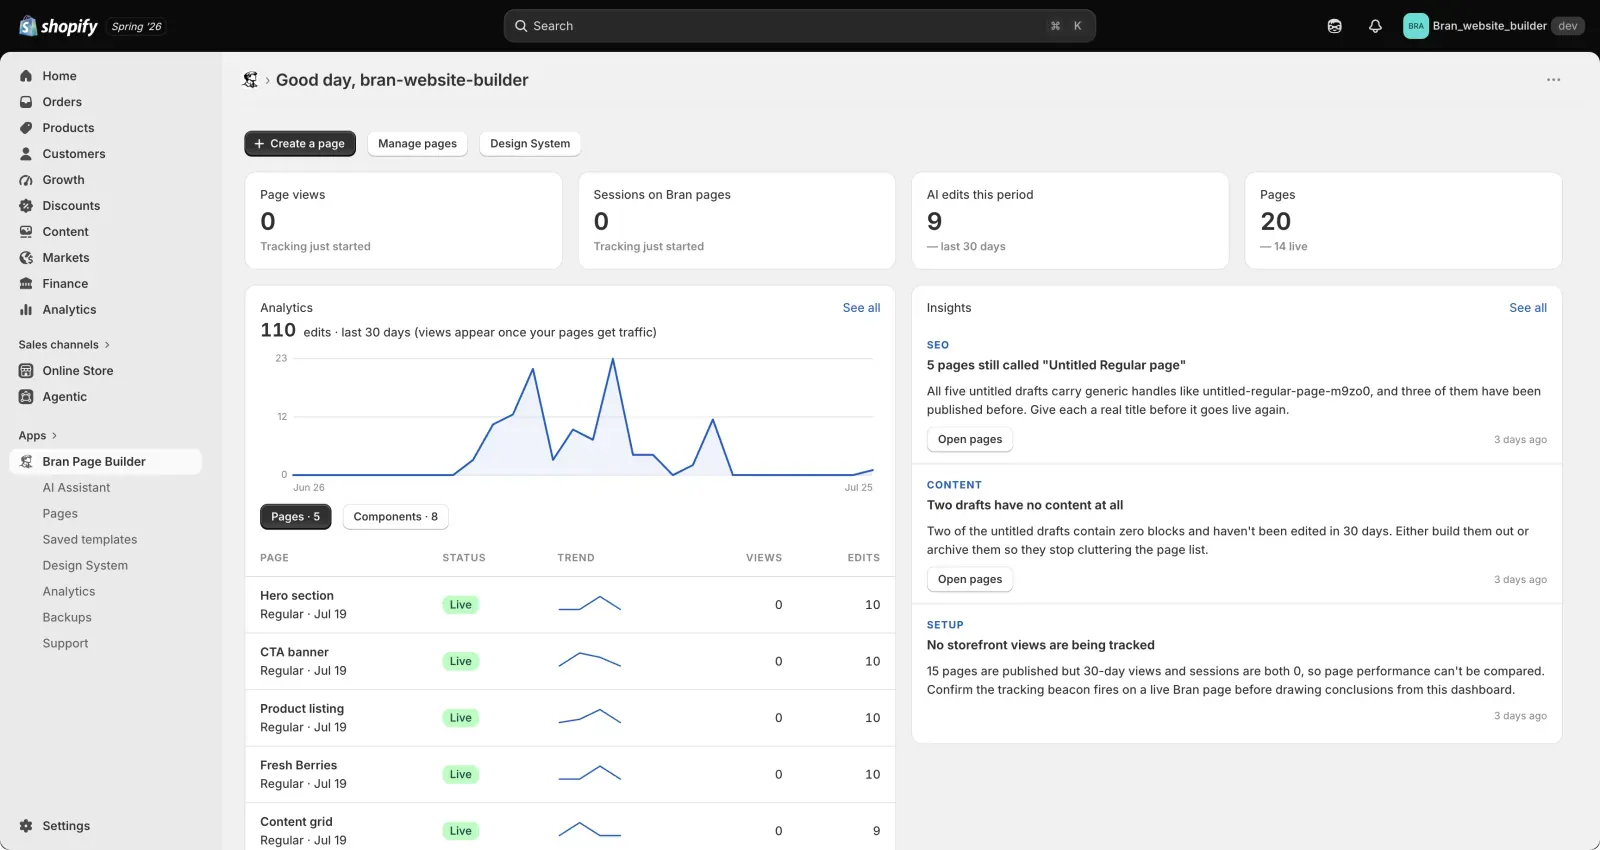
Task: Open the Orders sidebar icon
Action: (26, 102)
